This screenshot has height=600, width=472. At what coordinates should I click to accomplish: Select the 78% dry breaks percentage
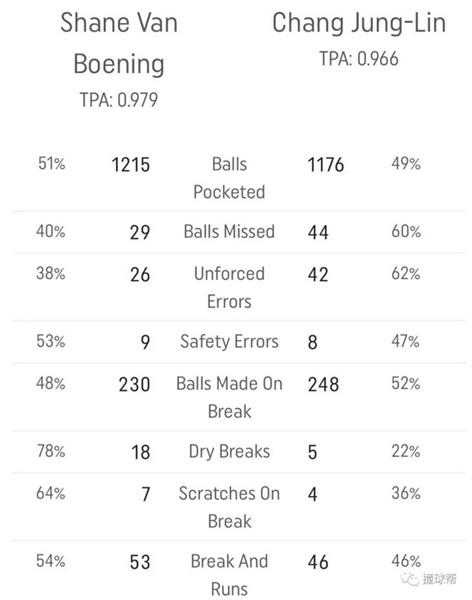coord(51,451)
